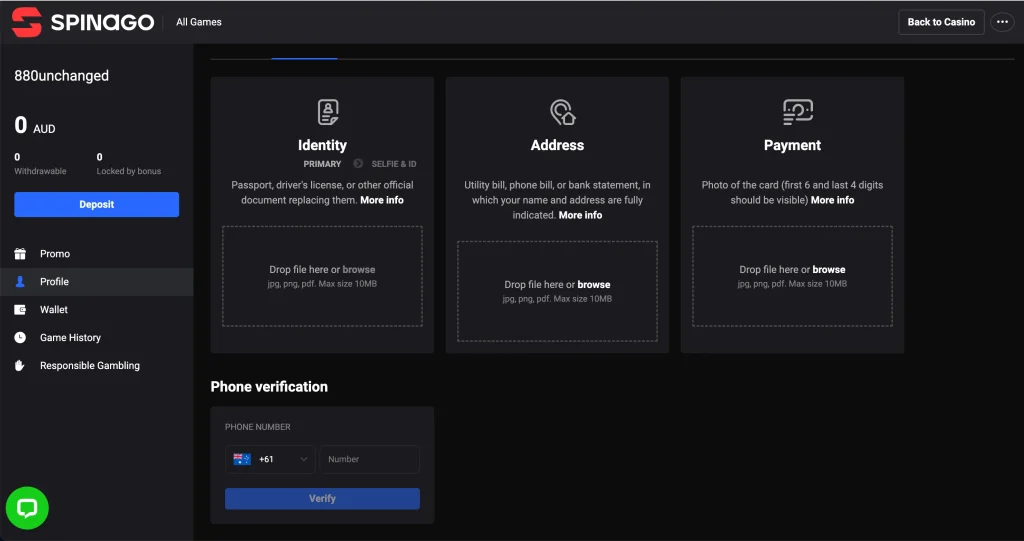Viewport: 1024px width, 541px height.
Task: Click the Address file drop zone
Action: click(557, 291)
